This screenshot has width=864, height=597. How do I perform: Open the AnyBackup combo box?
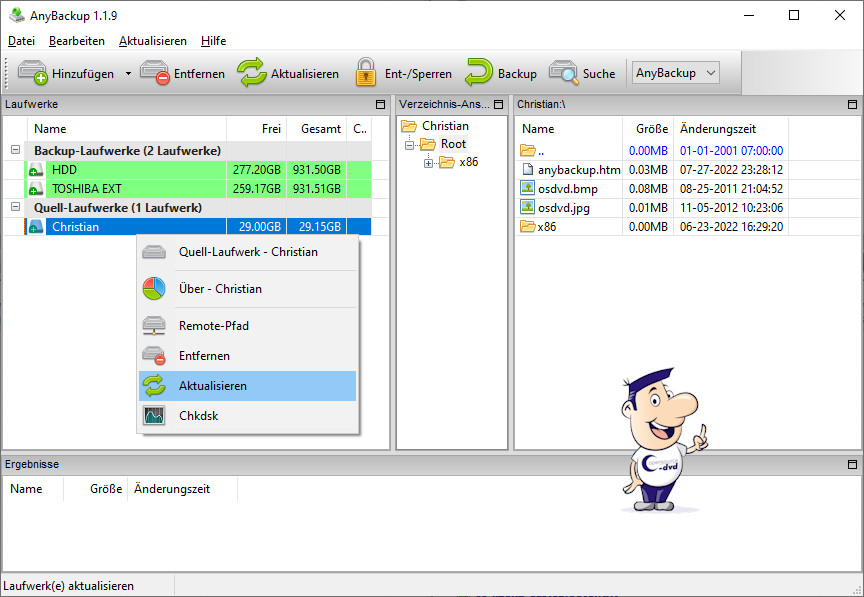[677, 73]
